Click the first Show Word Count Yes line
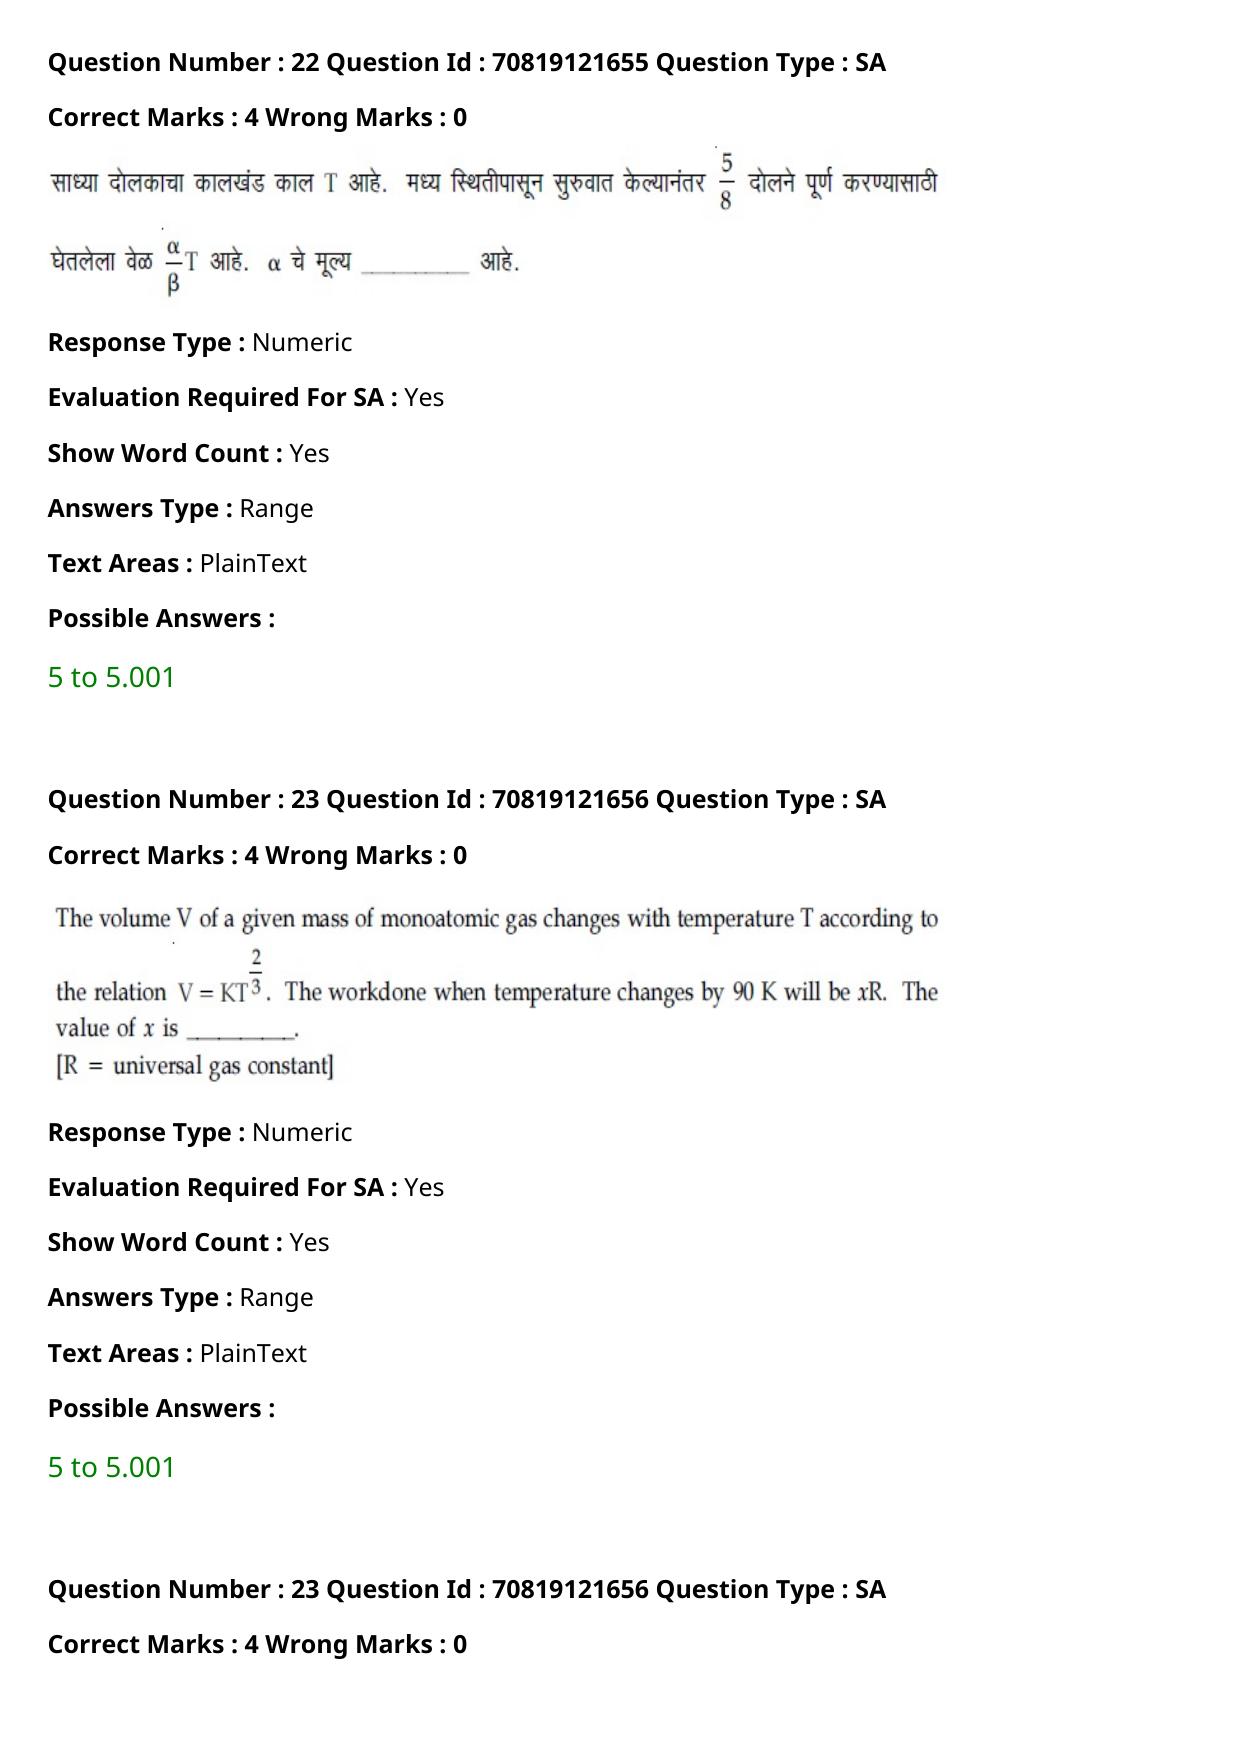 [x=188, y=453]
